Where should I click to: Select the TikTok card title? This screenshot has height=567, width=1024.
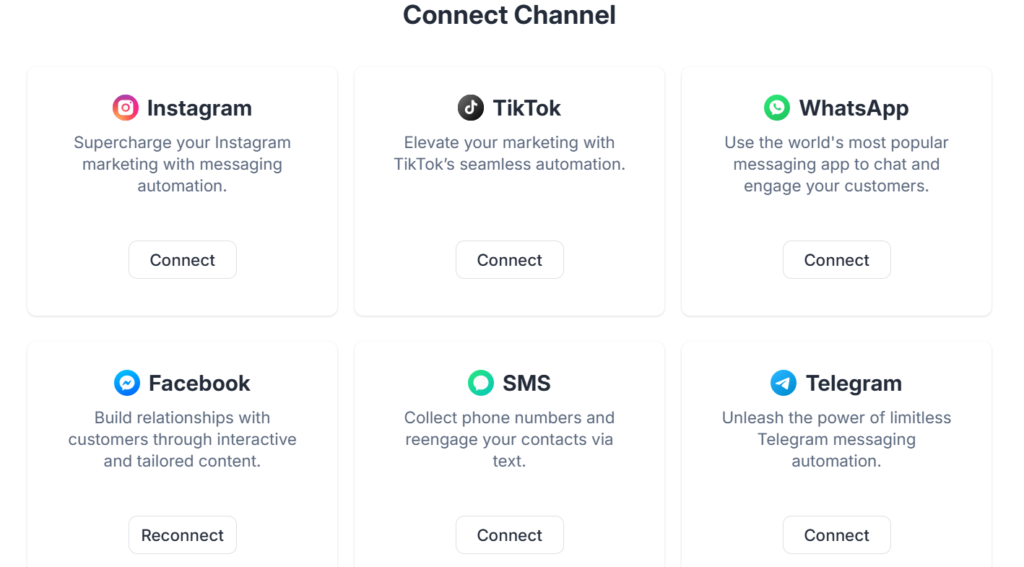coord(526,108)
